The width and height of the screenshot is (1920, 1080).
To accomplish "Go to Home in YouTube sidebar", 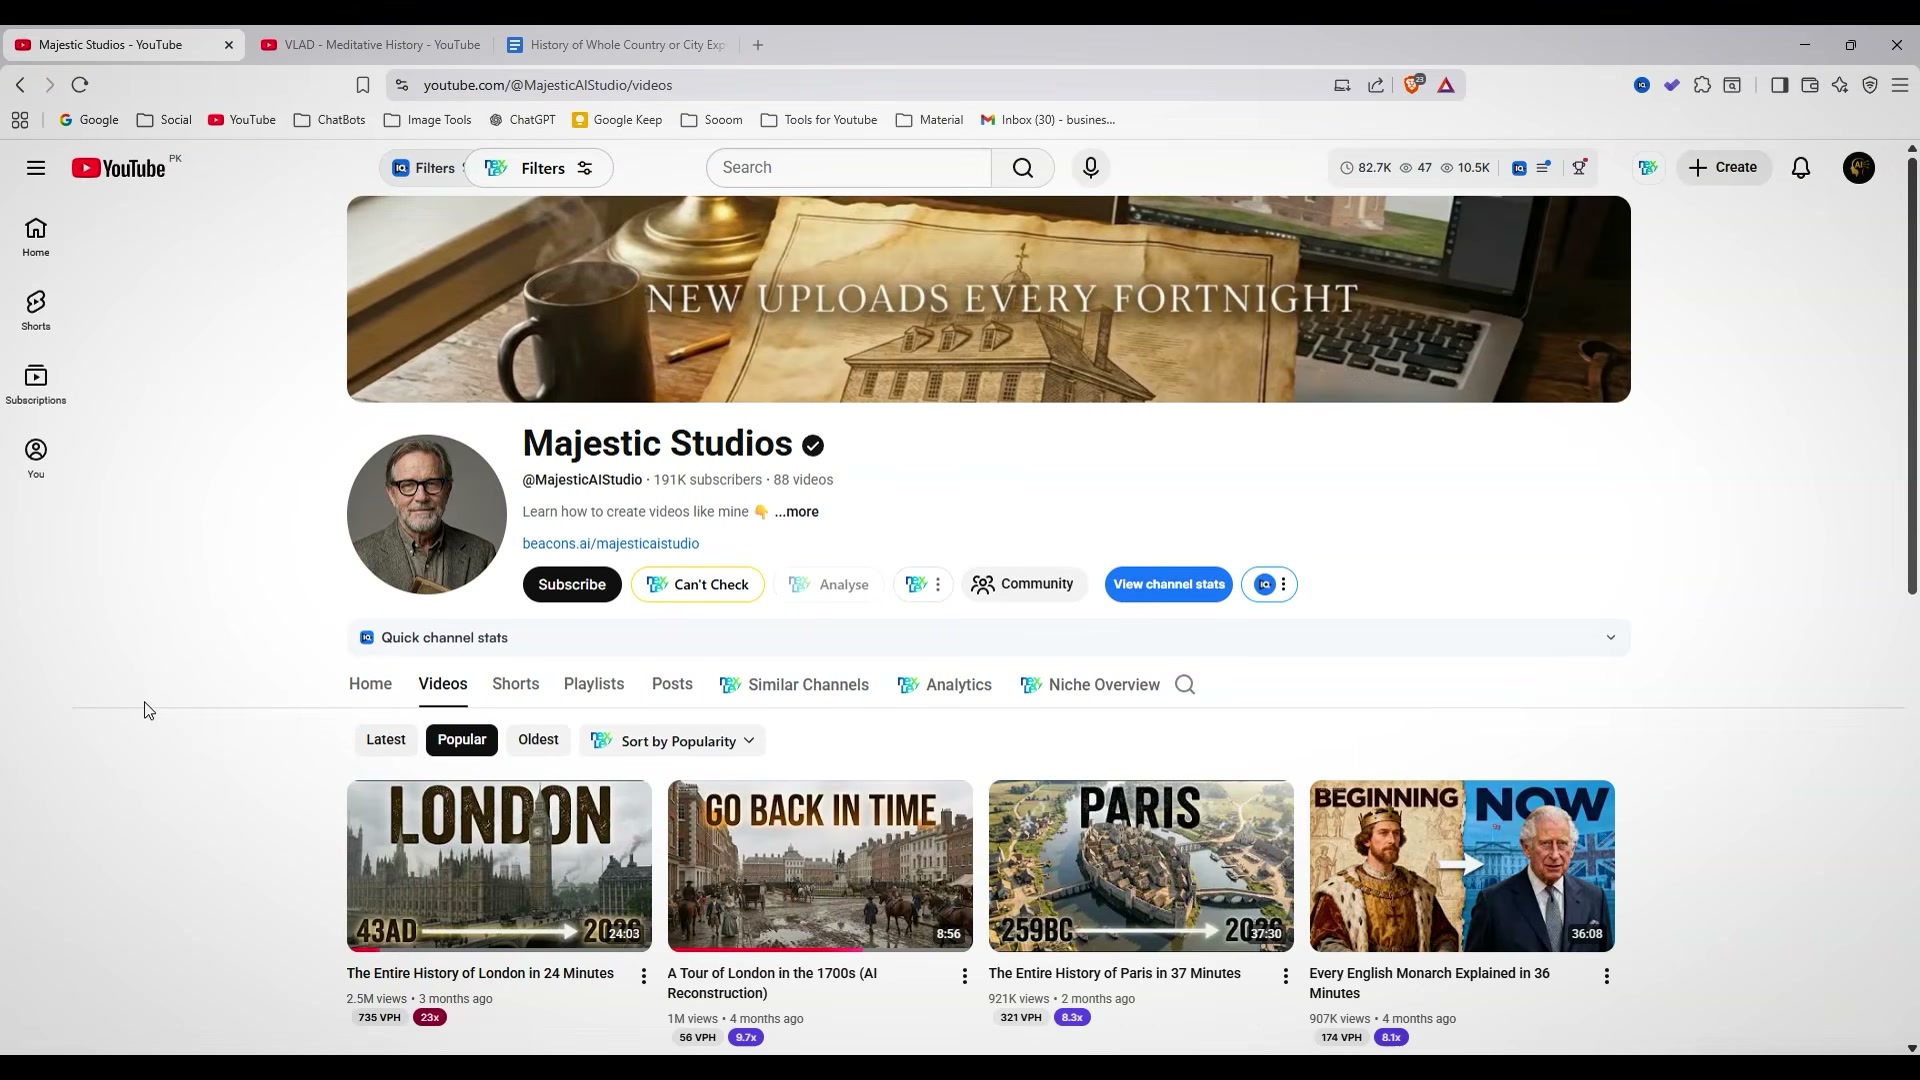I will [36, 238].
